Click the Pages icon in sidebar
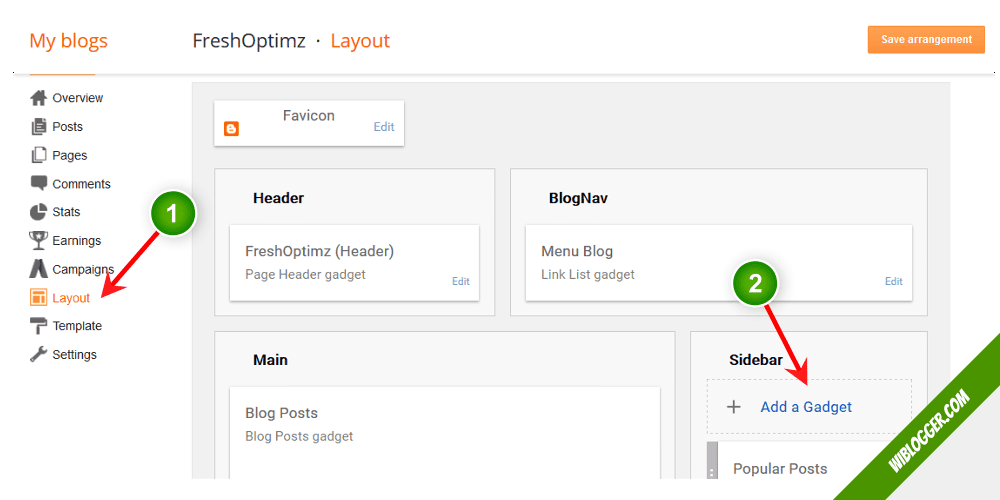This screenshot has height=500, width=1000. click(x=39, y=155)
